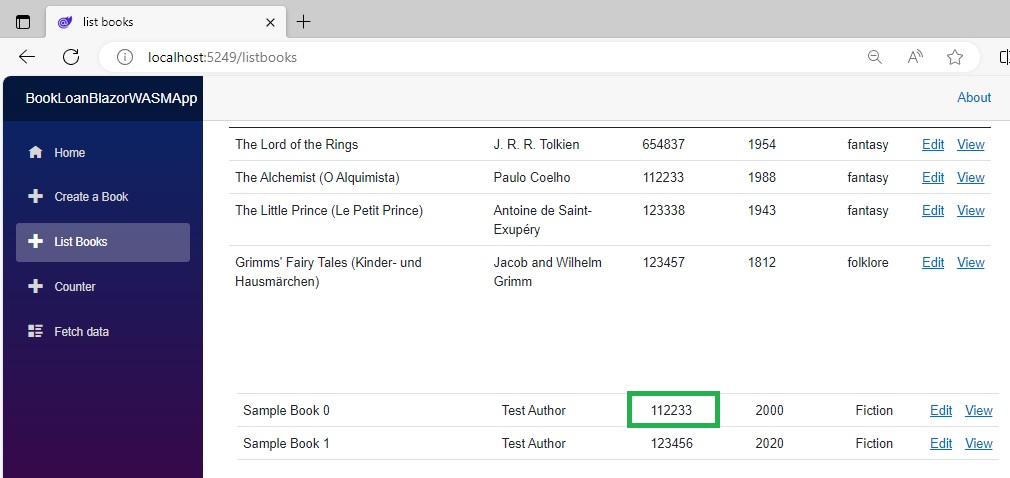This screenshot has width=1010, height=478.
Task: Click 'Grimms' Fairy Tales' title cell
Action: tap(329, 272)
